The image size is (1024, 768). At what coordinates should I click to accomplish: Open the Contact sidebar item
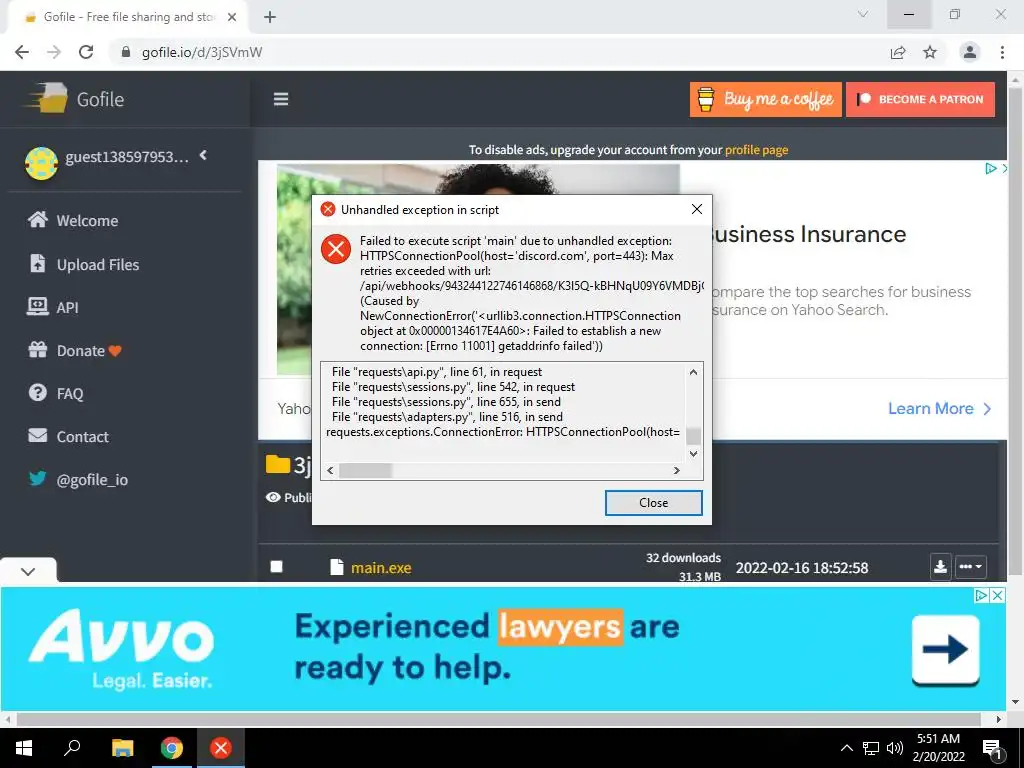tap(68, 436)
